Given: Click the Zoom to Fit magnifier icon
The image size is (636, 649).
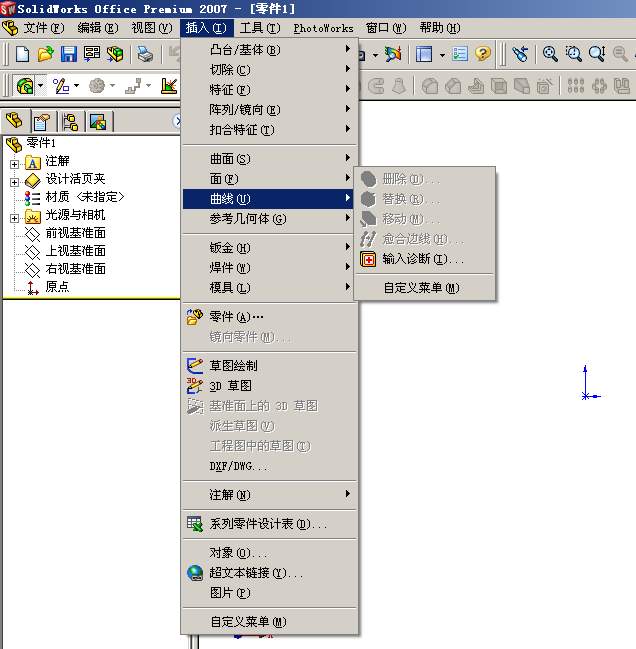Looking at the screenshot, I should coord(550,54).
